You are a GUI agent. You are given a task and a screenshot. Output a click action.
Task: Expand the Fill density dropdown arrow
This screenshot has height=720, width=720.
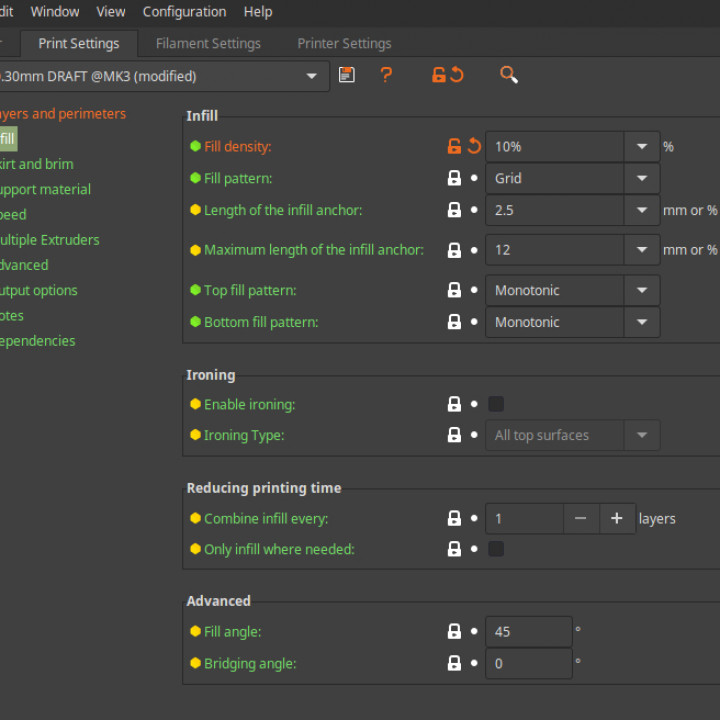coord(641,146)
